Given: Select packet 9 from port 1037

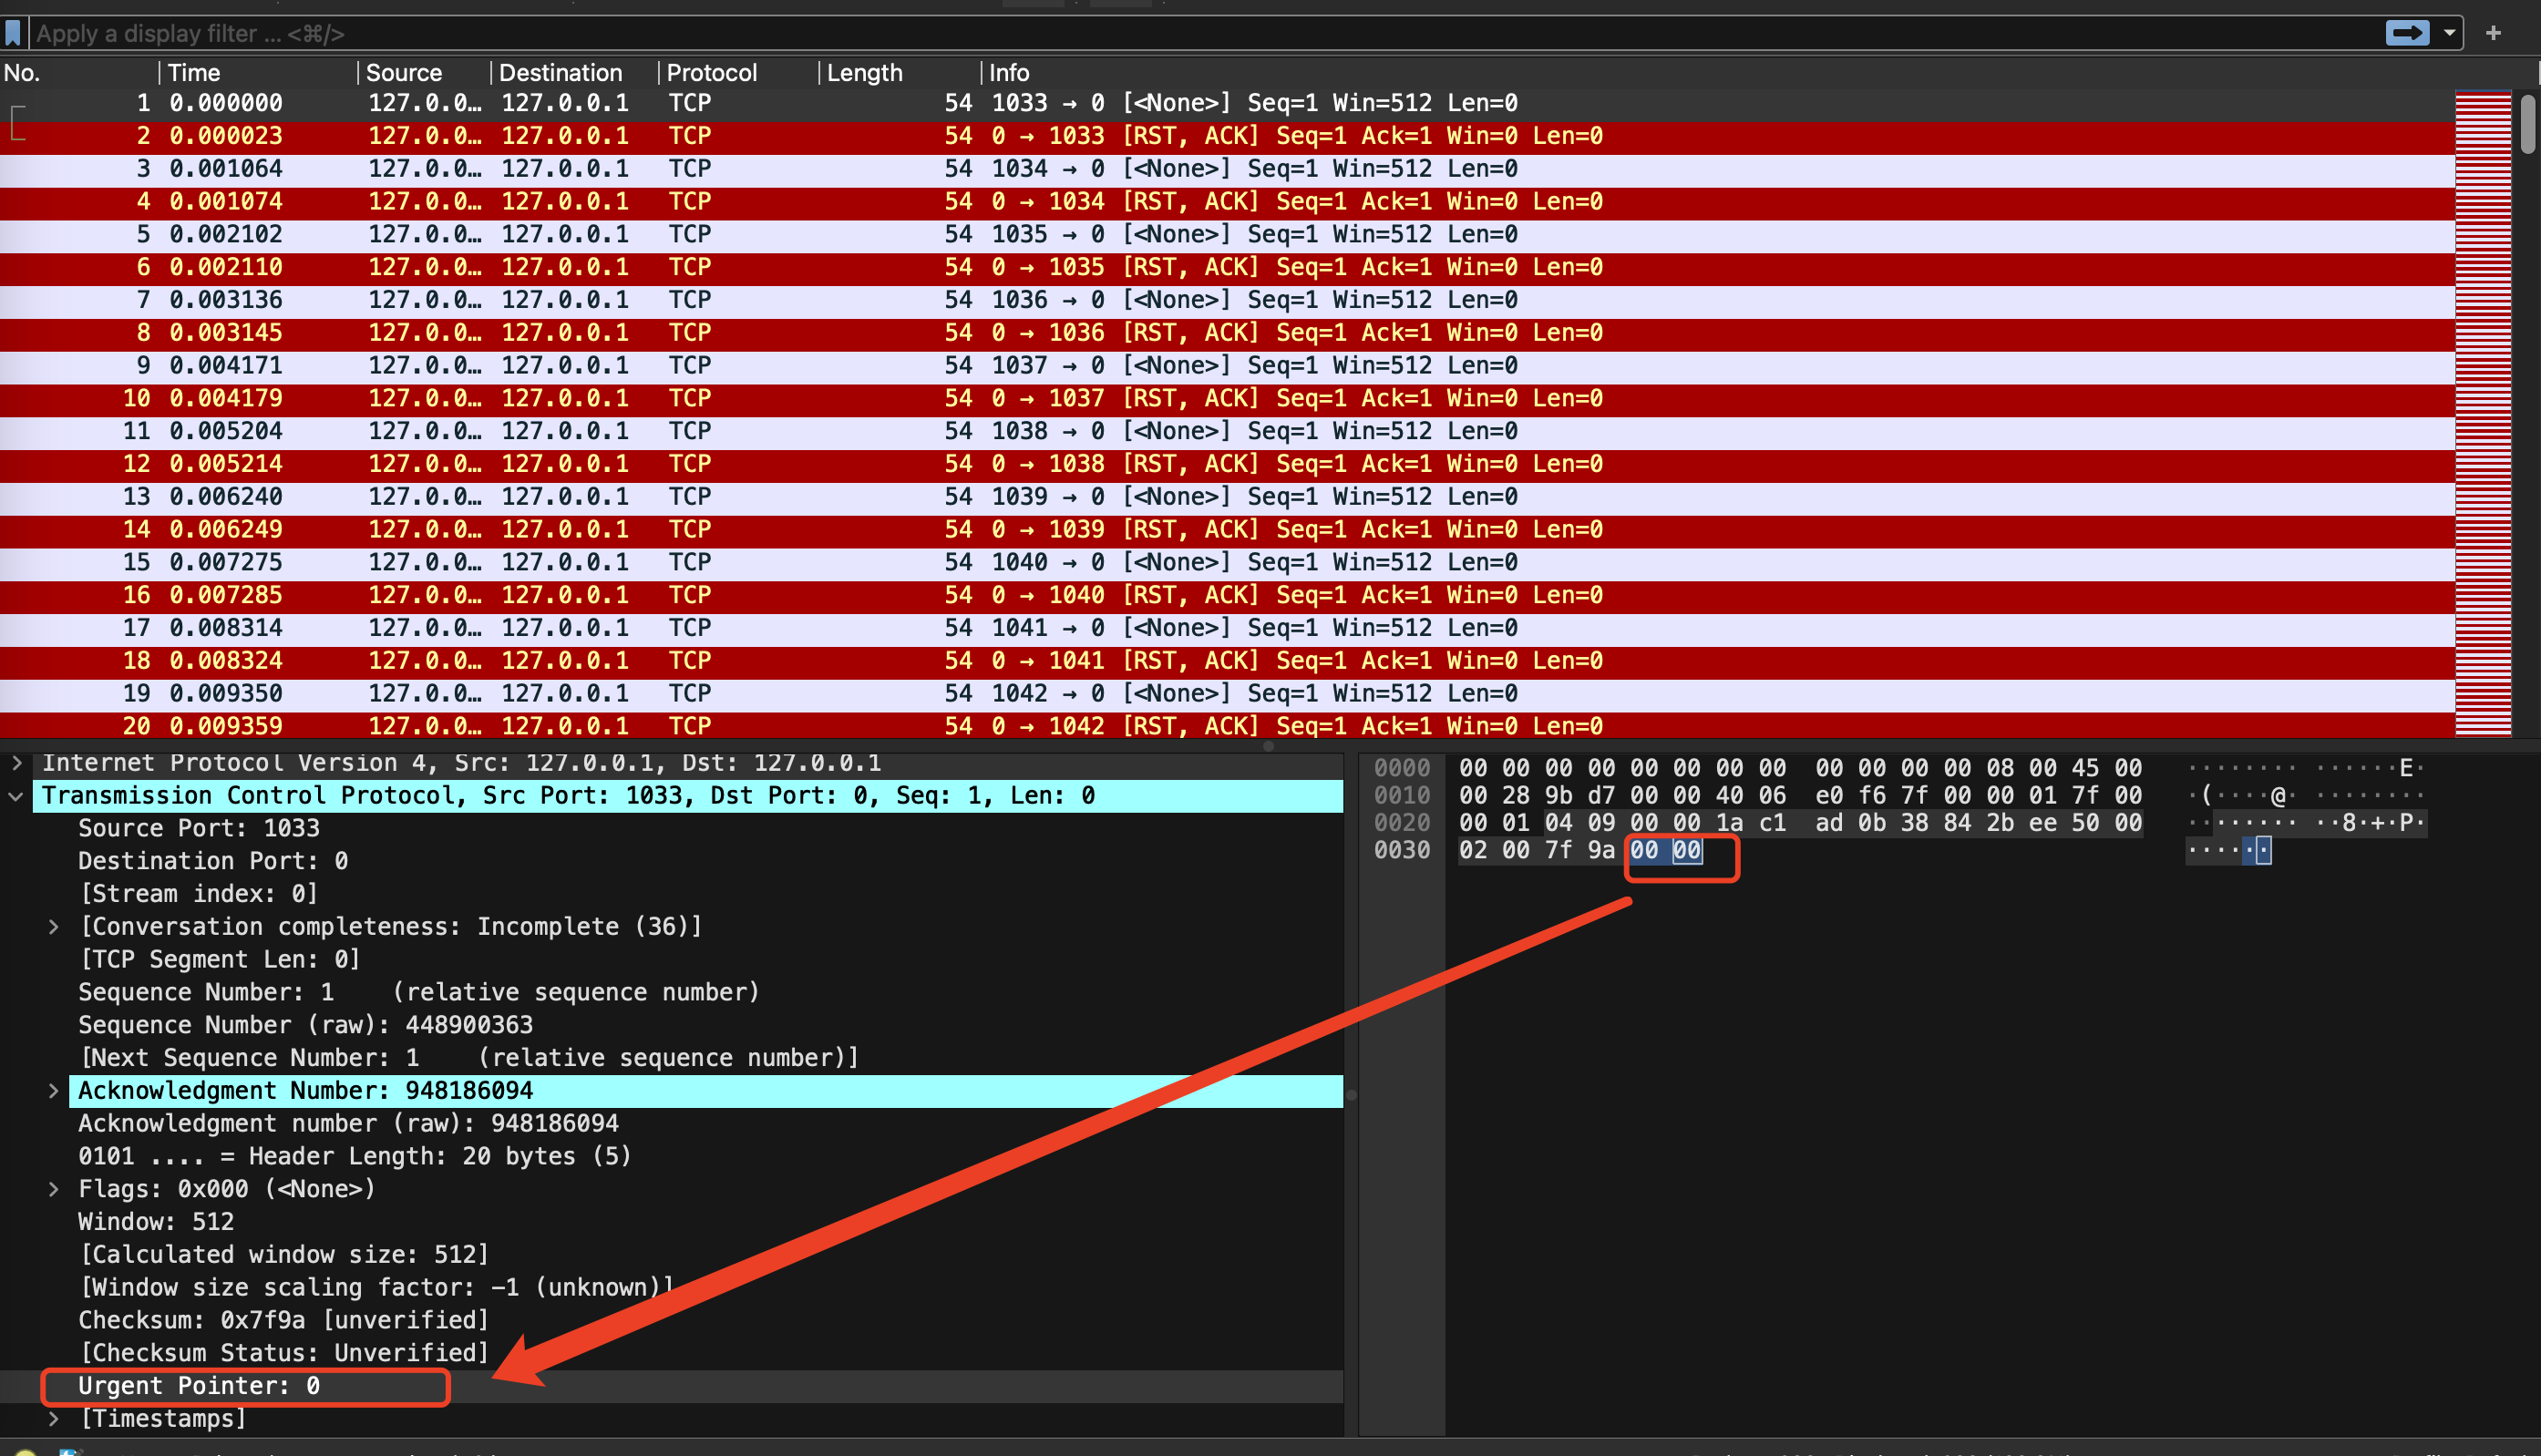Looking at the screenshot, I should click(x=1226, y=366).
